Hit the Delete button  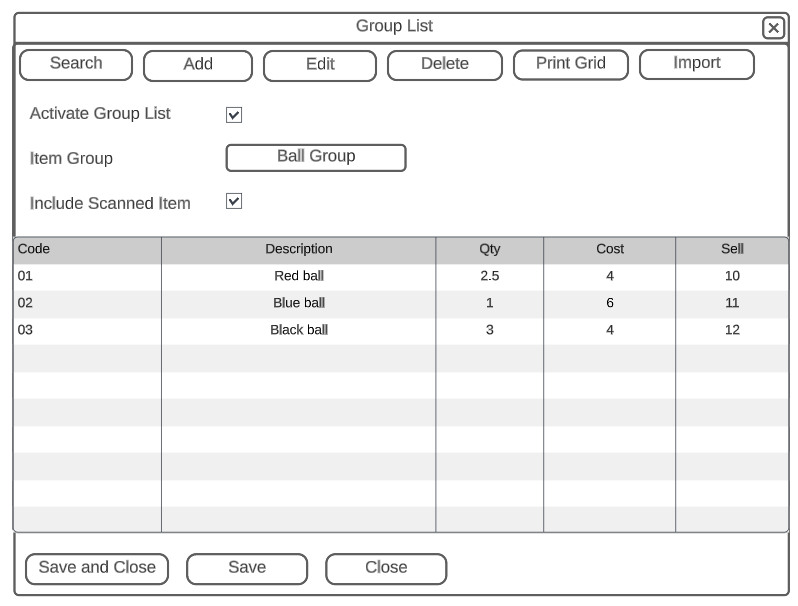click(x=444, y=65)
